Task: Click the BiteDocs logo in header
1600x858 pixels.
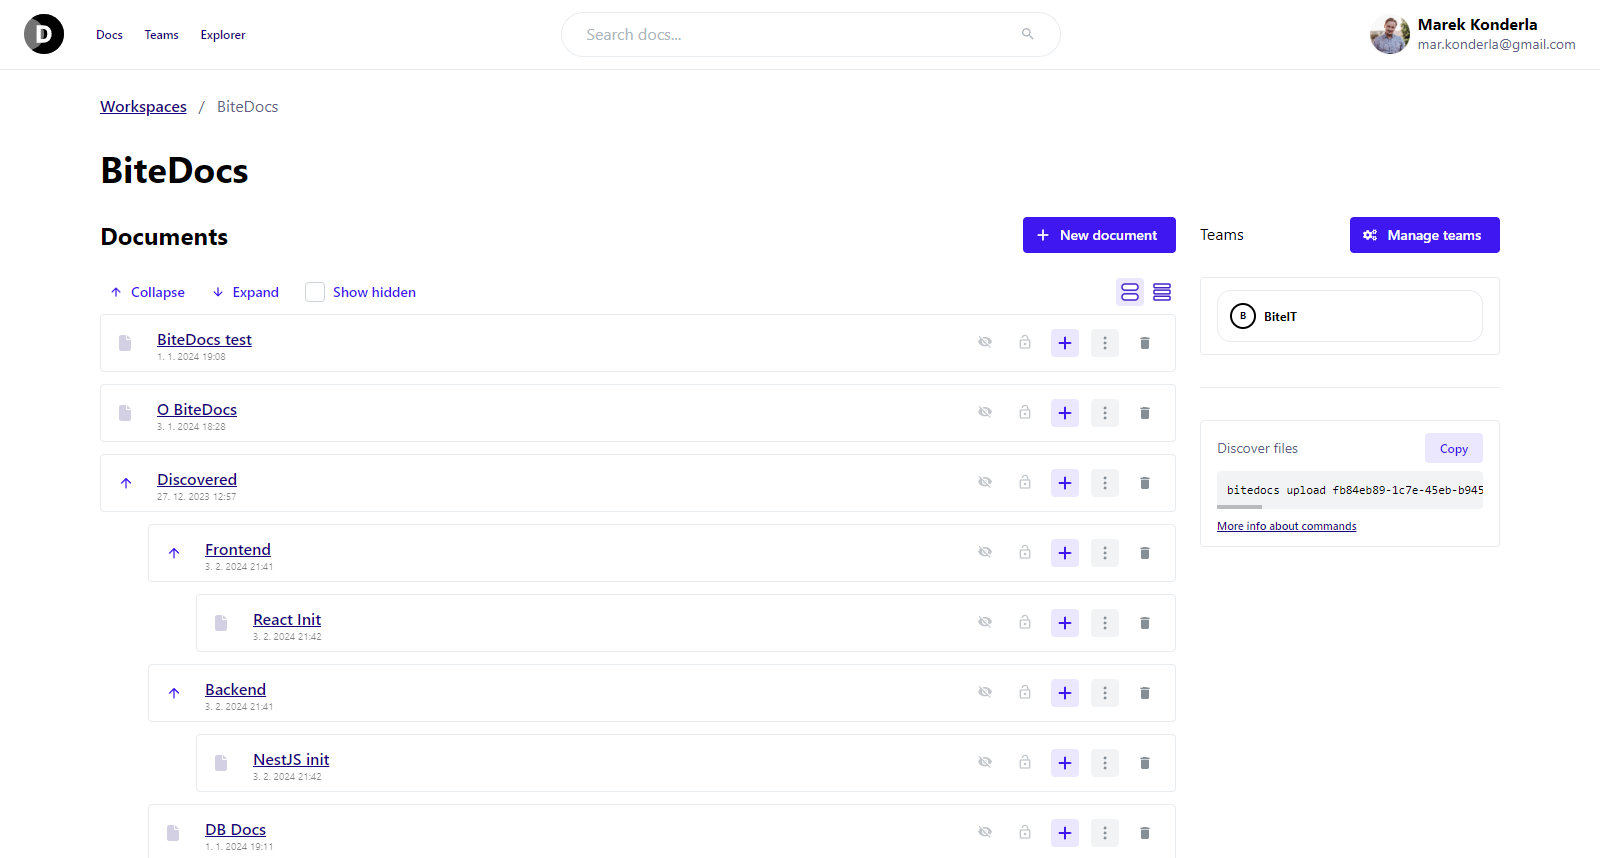Action: (x=44, y=35)
